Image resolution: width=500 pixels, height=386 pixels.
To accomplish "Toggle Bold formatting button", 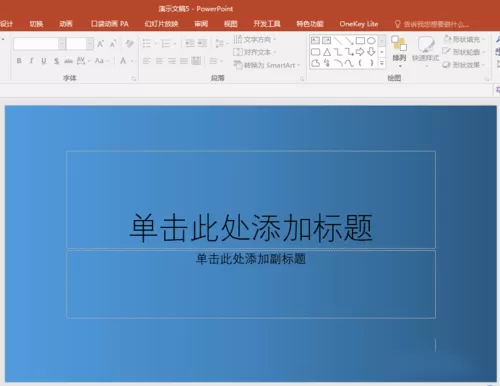I will tap(19, 61).
